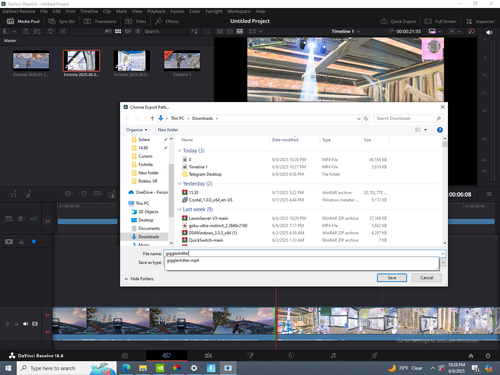Open the Inspector panel
This screenshot has height=375, width=500.
coord(480,21)
